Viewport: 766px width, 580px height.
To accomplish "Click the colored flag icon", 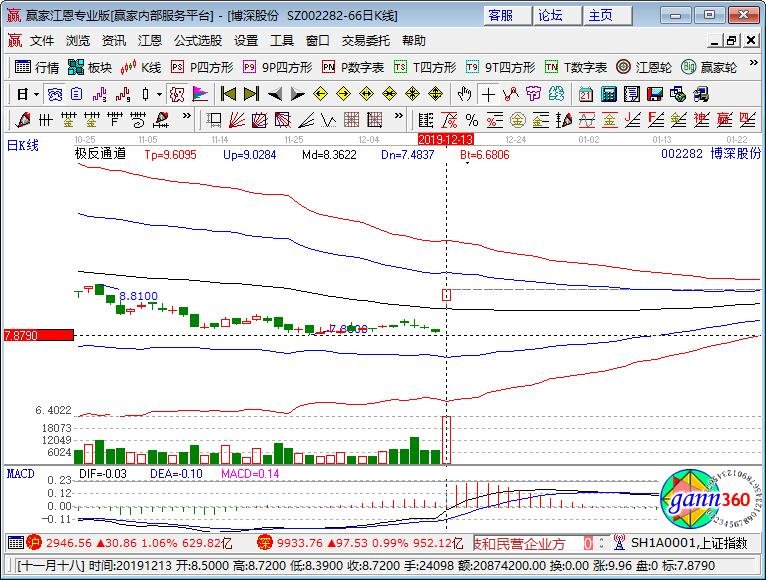I will point(200,94).
